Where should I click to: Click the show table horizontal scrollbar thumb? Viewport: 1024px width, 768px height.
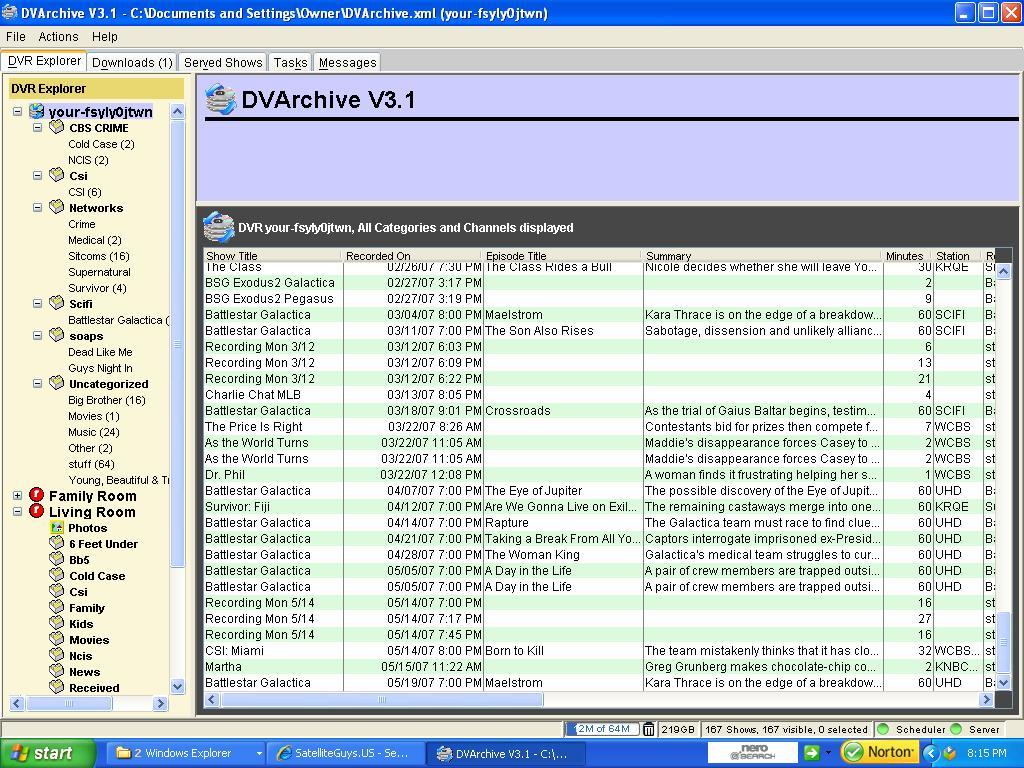tap(381, 699)
